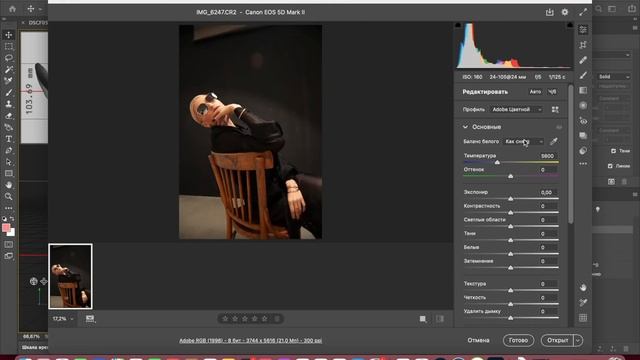Screen dimensions: 640x360
Task: Select the Type tool
Action: [9, 139]
